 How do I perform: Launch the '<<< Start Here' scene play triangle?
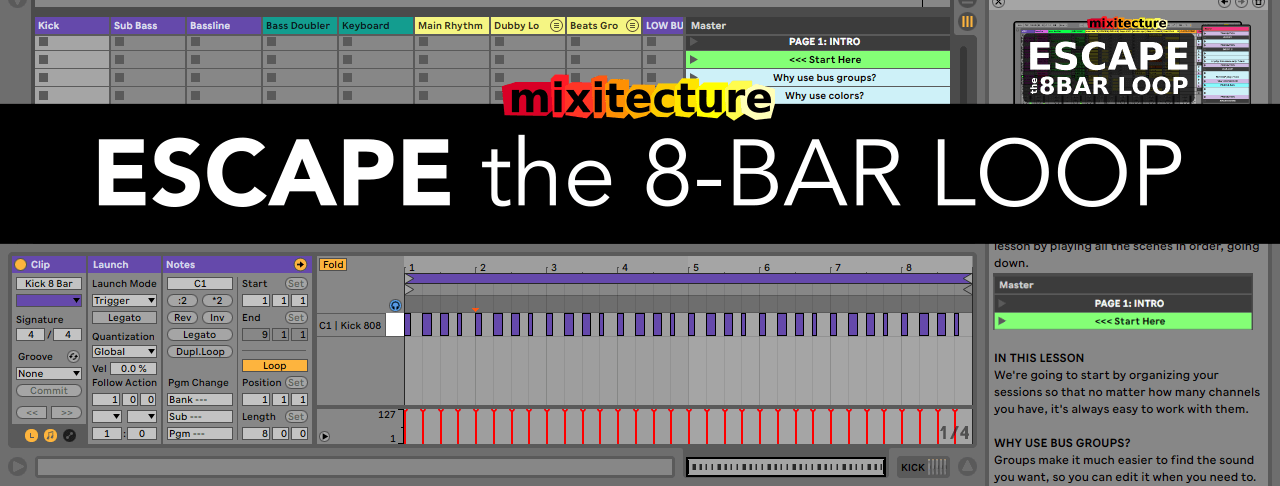tap(694, 60)
